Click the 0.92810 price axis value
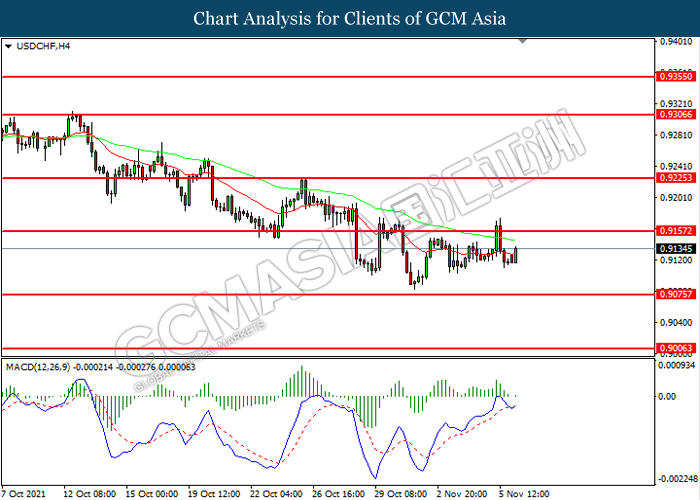Screen dimensions: 700x500 (676, 135)
